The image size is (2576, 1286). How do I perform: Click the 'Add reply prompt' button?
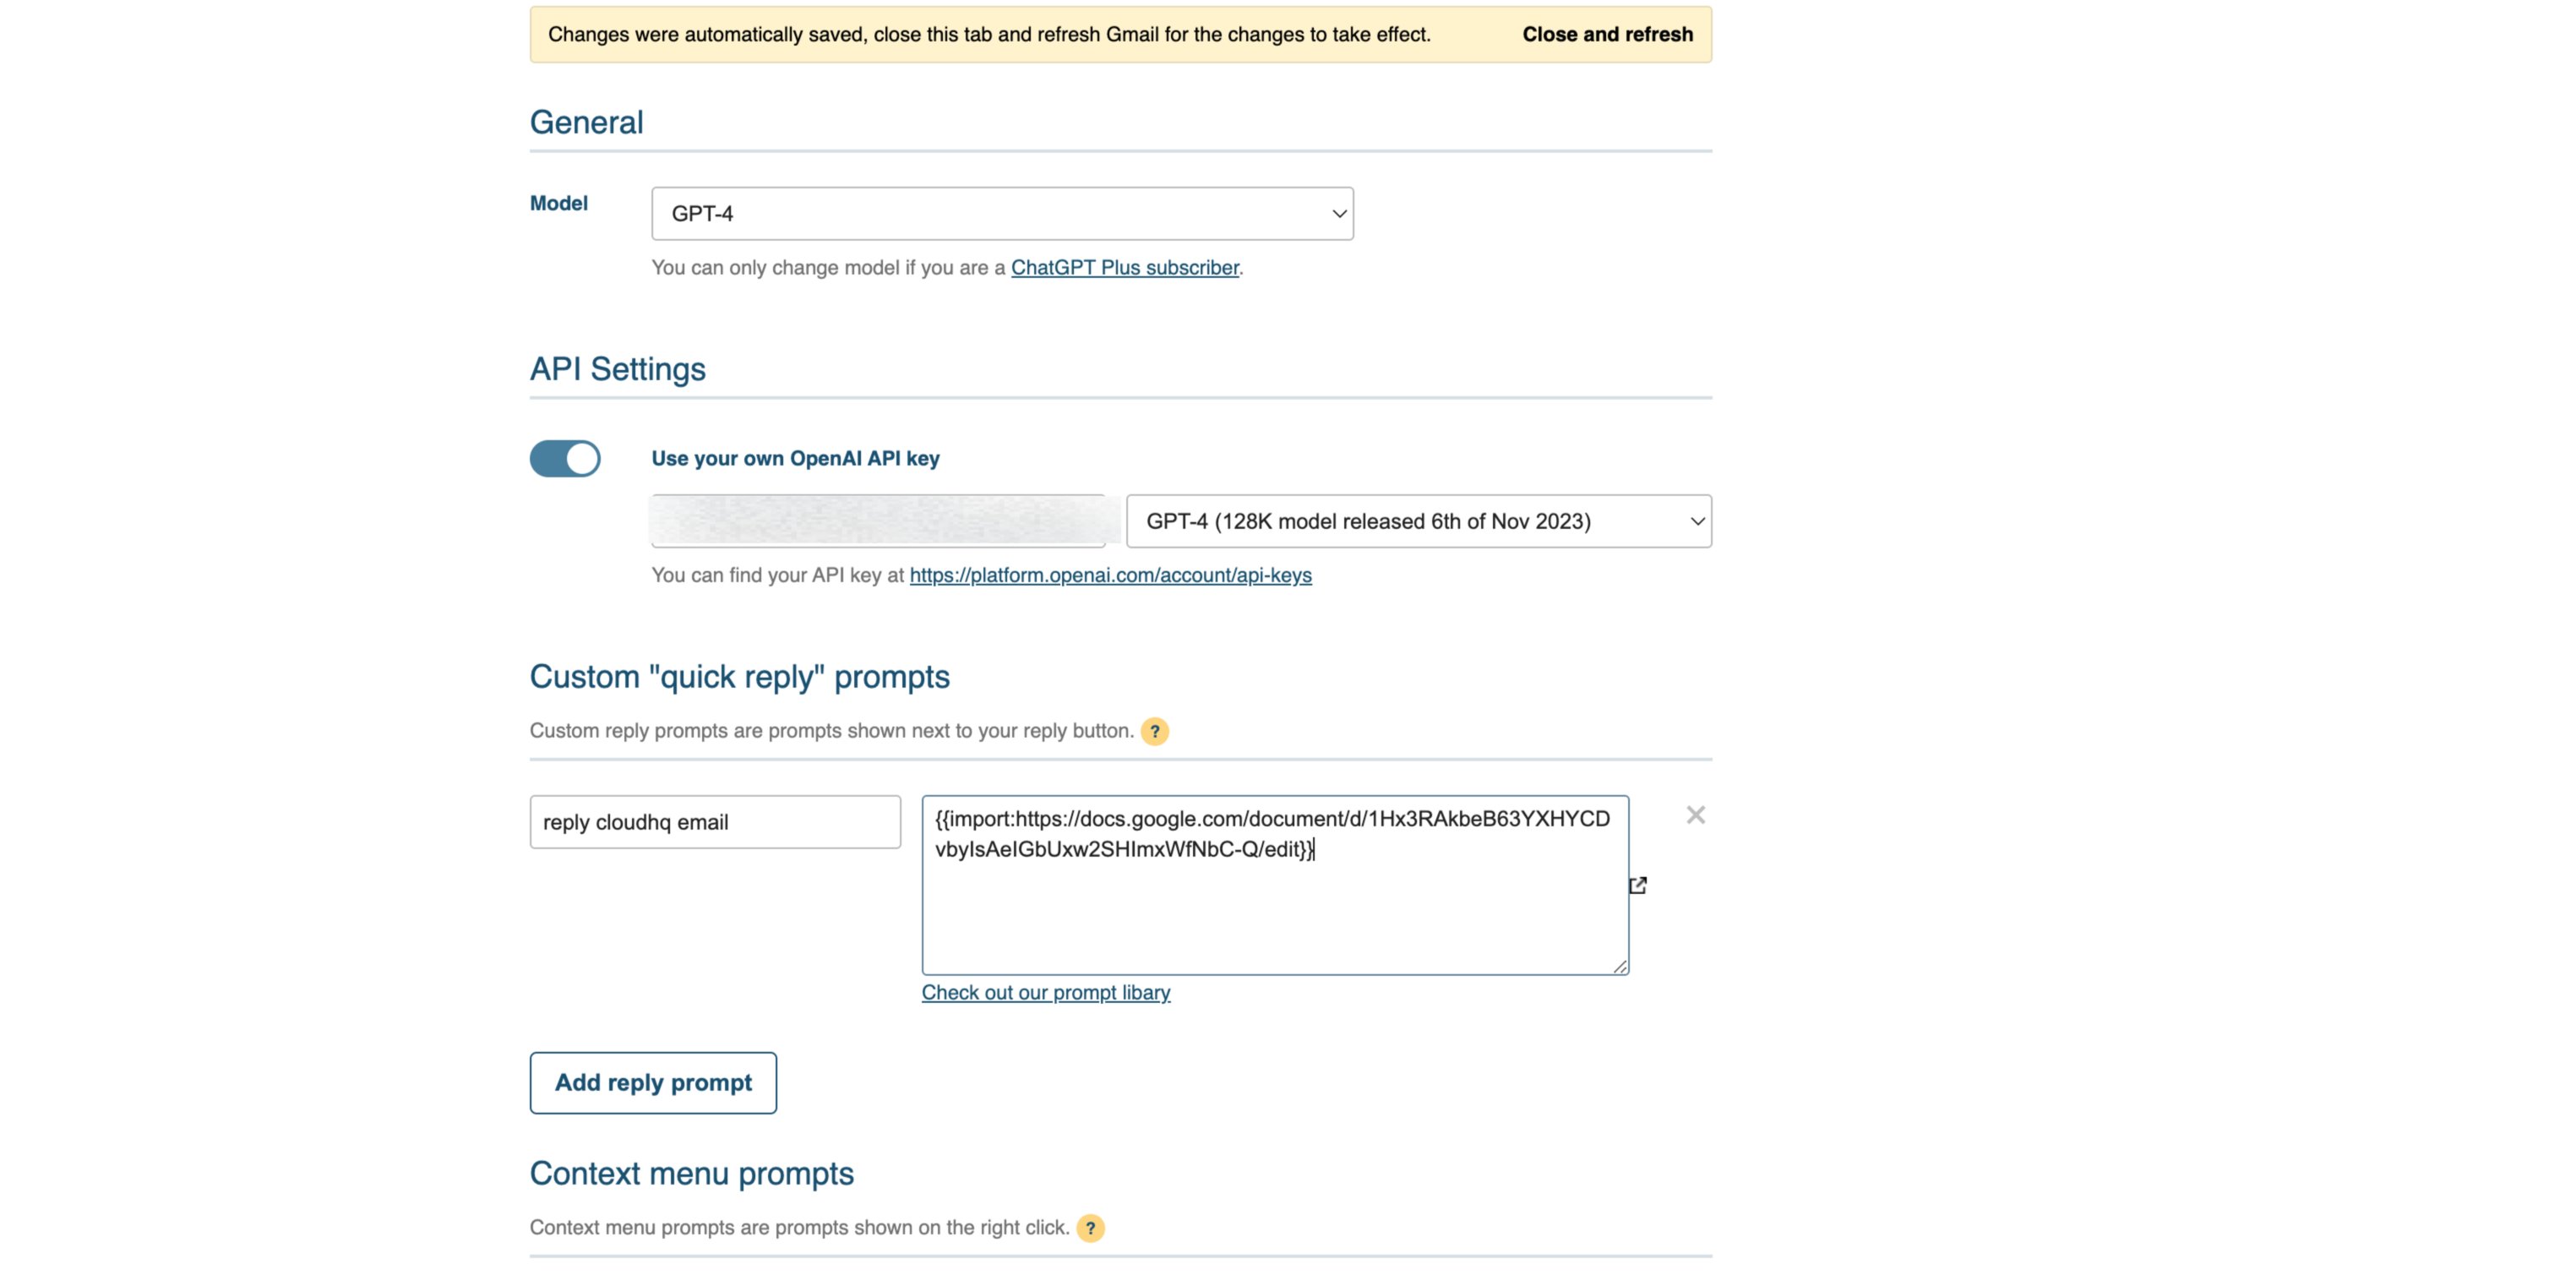point(653,1083)
